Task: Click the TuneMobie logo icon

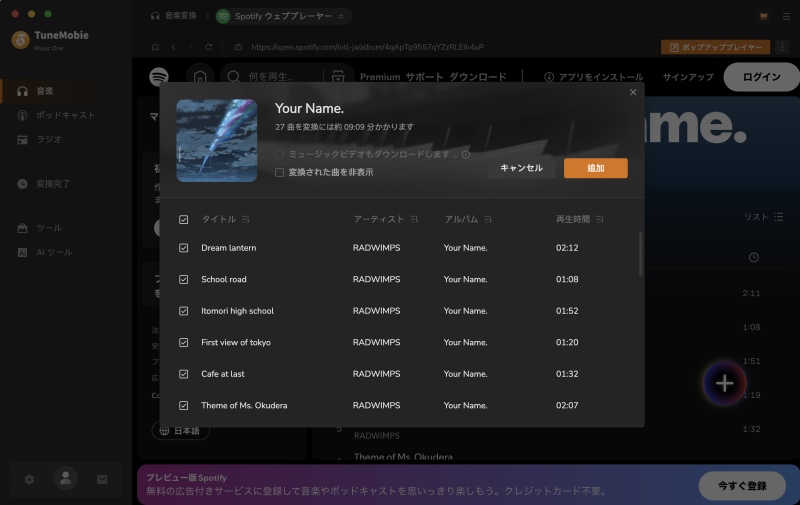Action: (20, 40)
